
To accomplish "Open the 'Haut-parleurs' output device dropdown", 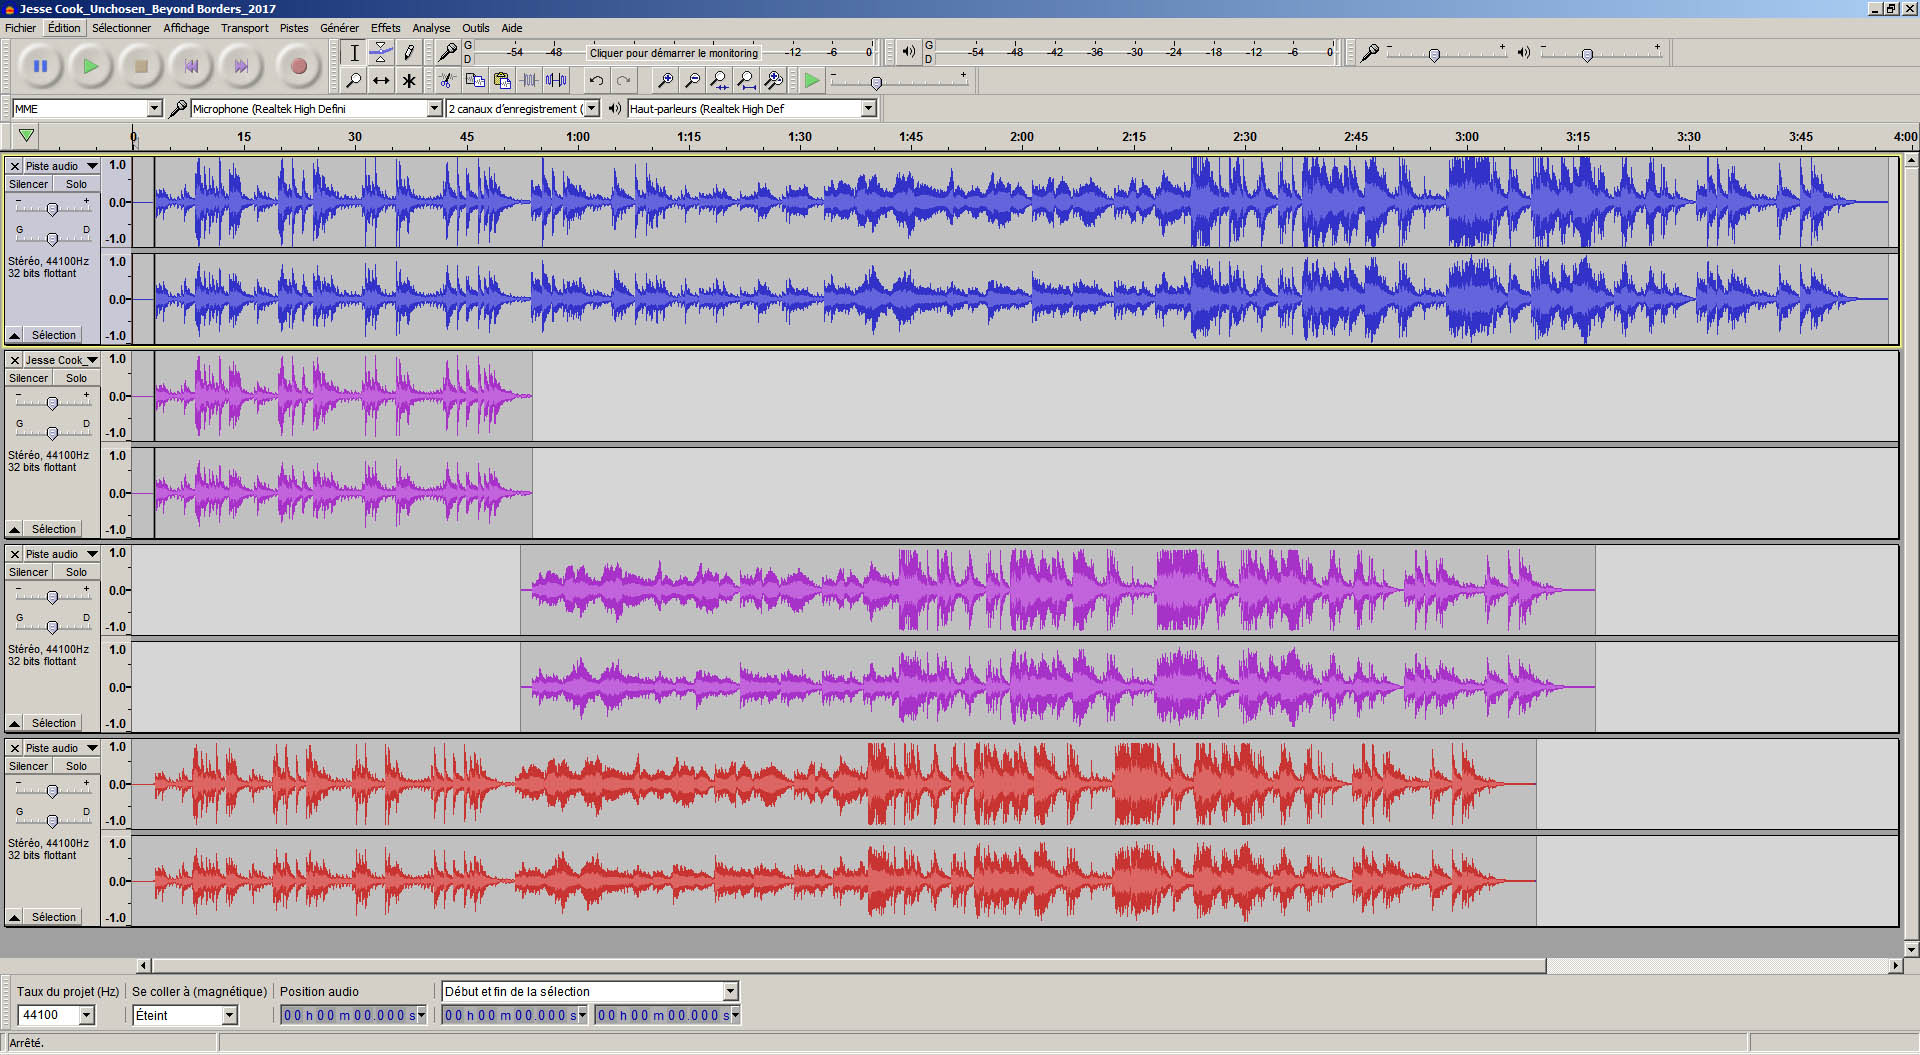I will pos(868,108).
